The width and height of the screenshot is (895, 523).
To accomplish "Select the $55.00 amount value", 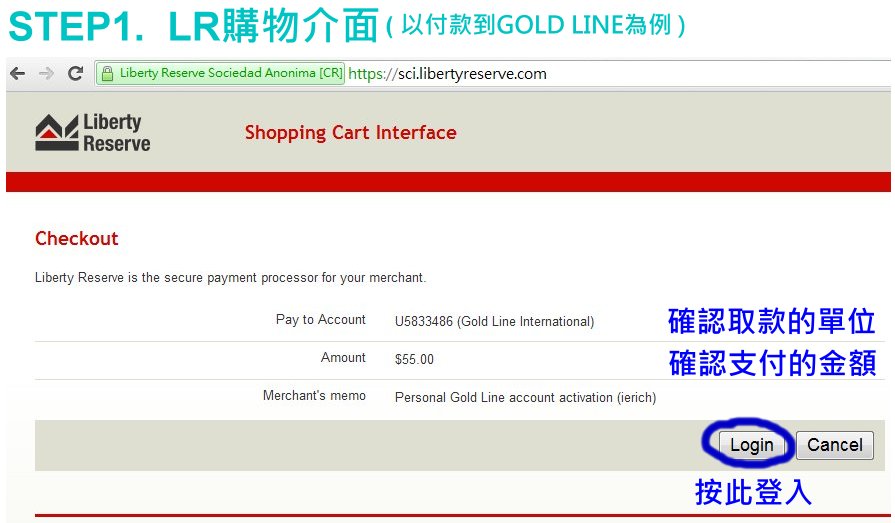I will 414,359.
